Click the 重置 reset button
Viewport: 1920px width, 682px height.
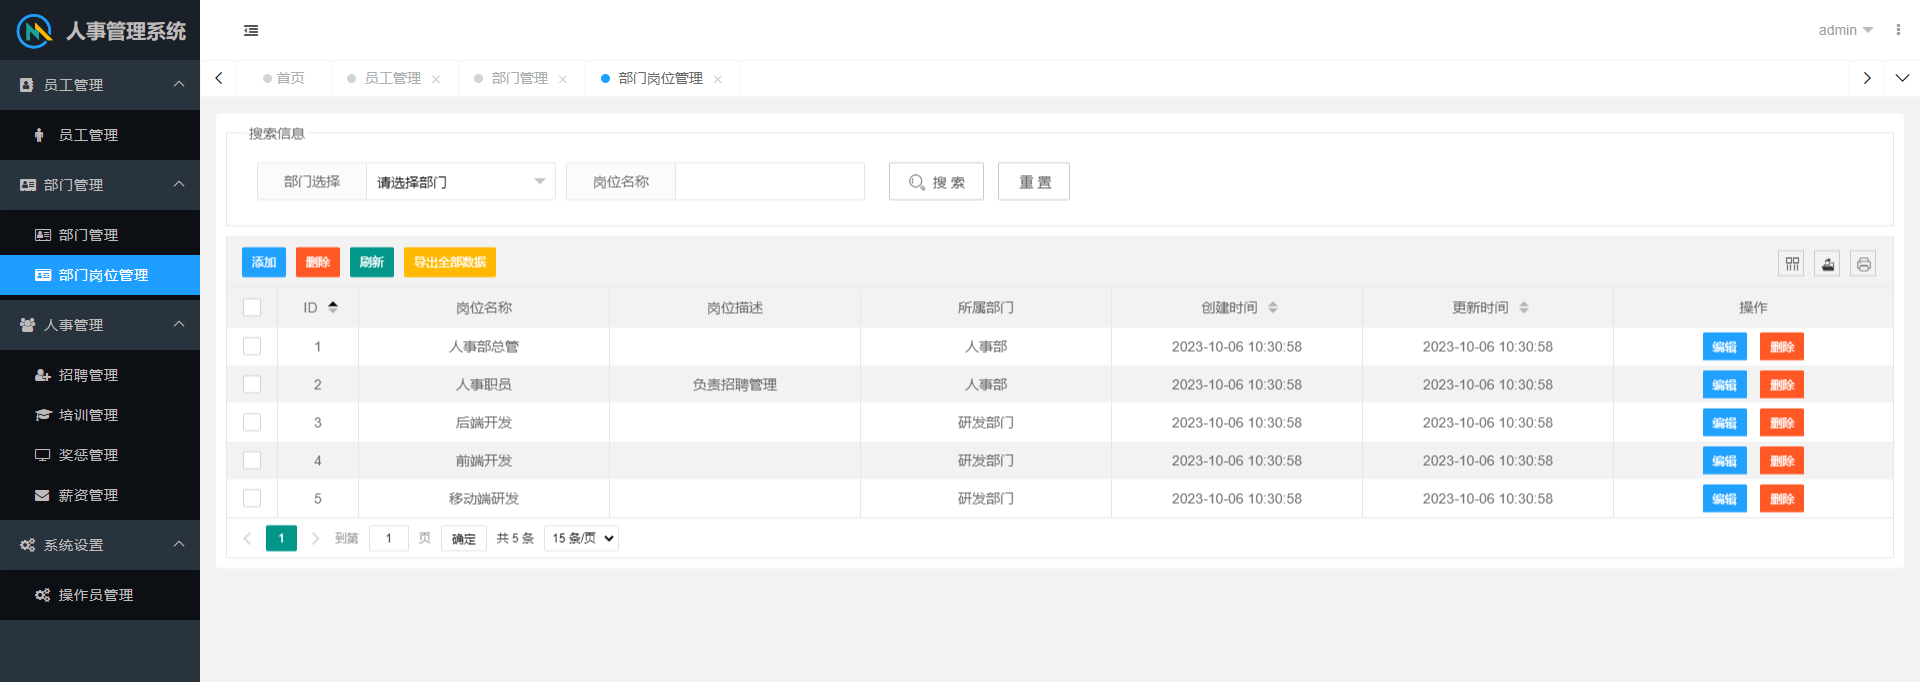point(1034,182)
